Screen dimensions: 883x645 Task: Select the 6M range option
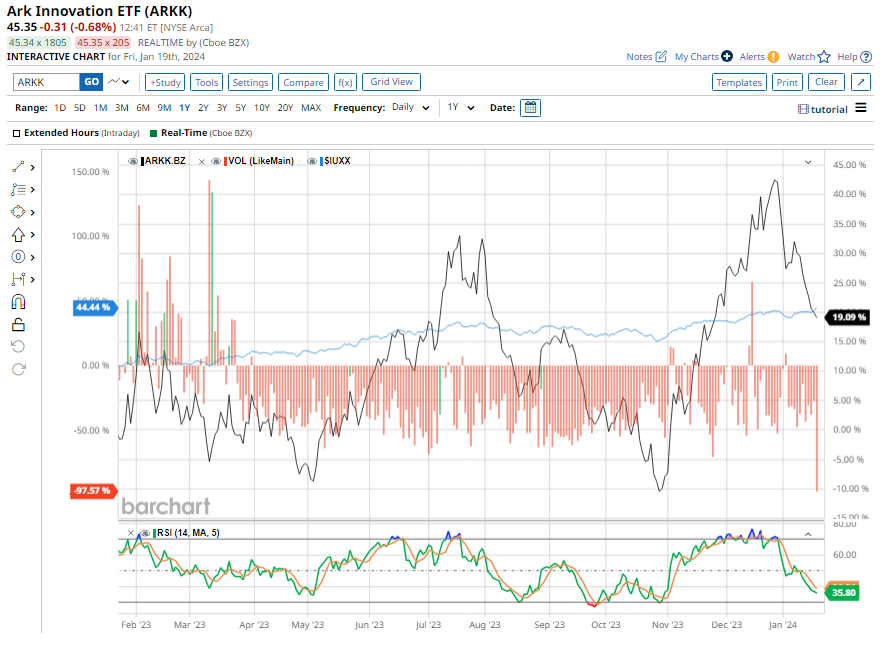coord(143,108)
